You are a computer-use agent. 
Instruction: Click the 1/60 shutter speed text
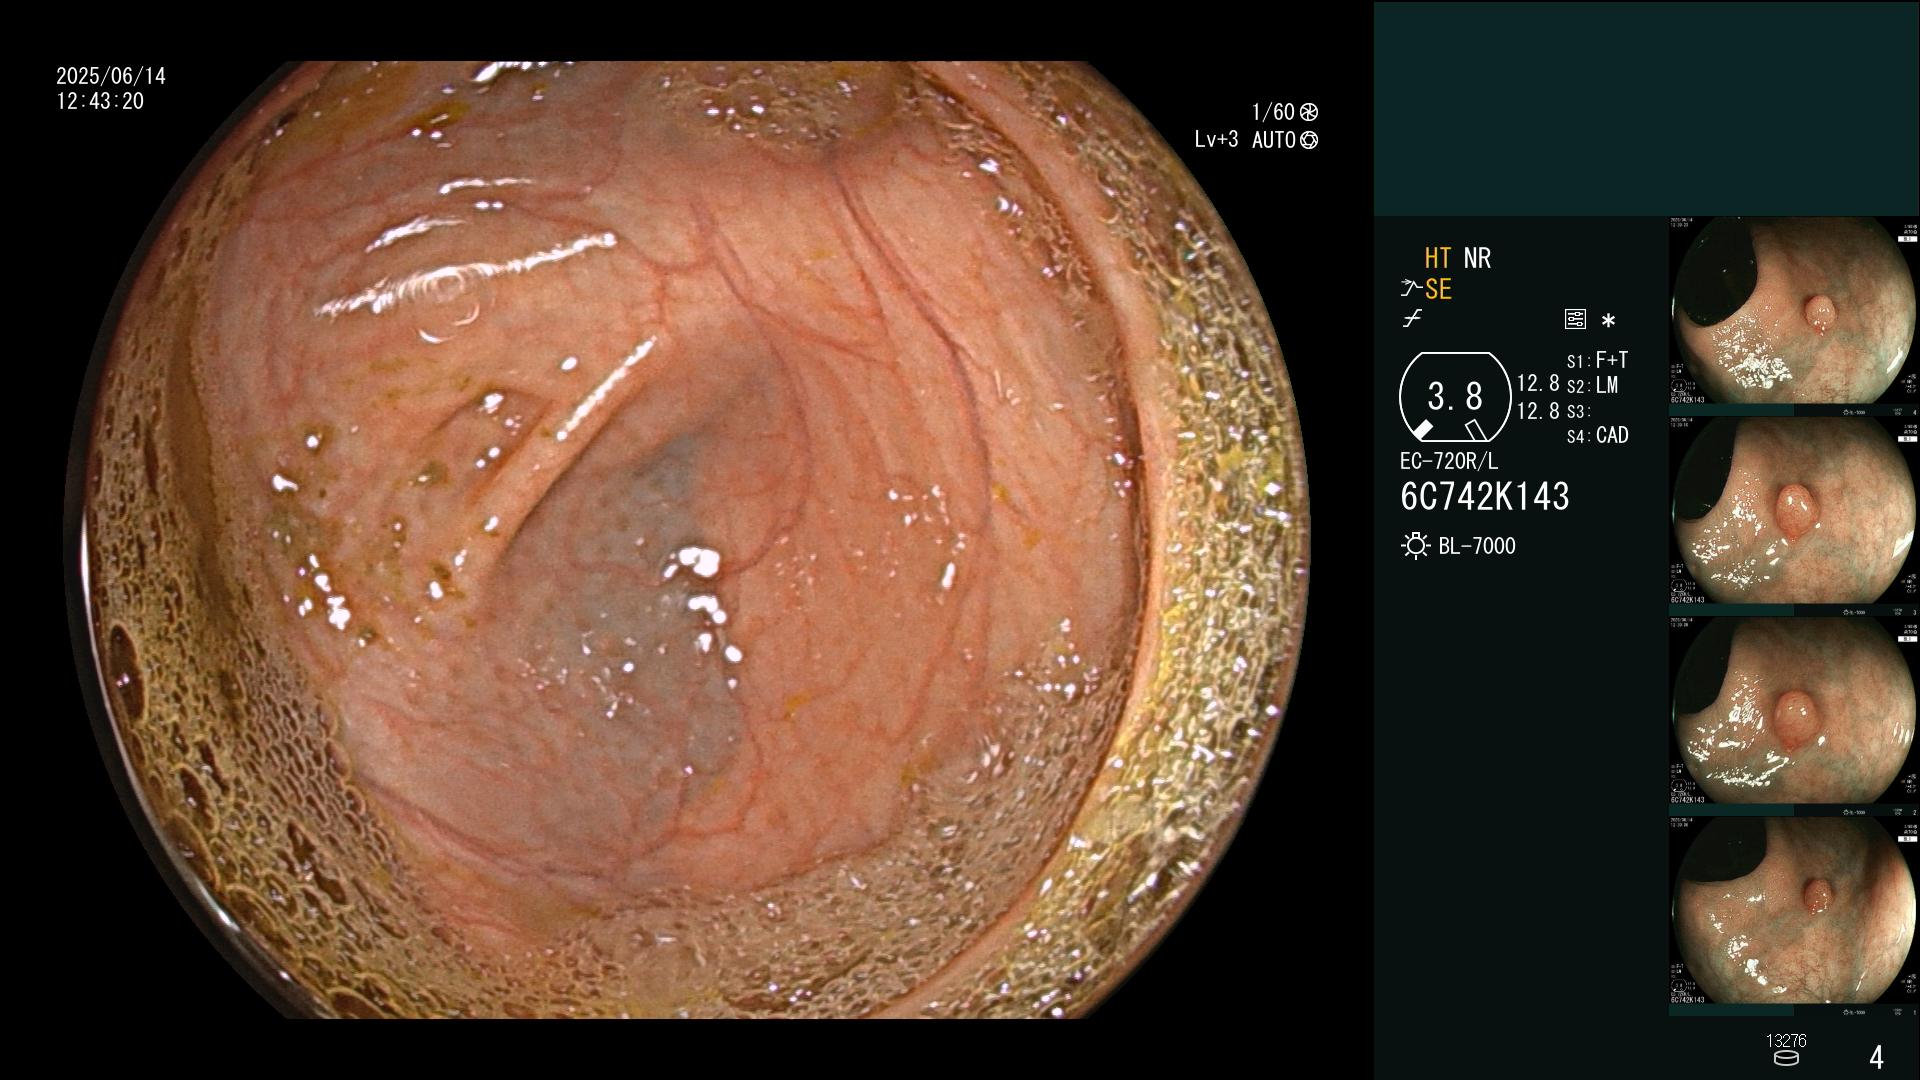click(1273, 112)
